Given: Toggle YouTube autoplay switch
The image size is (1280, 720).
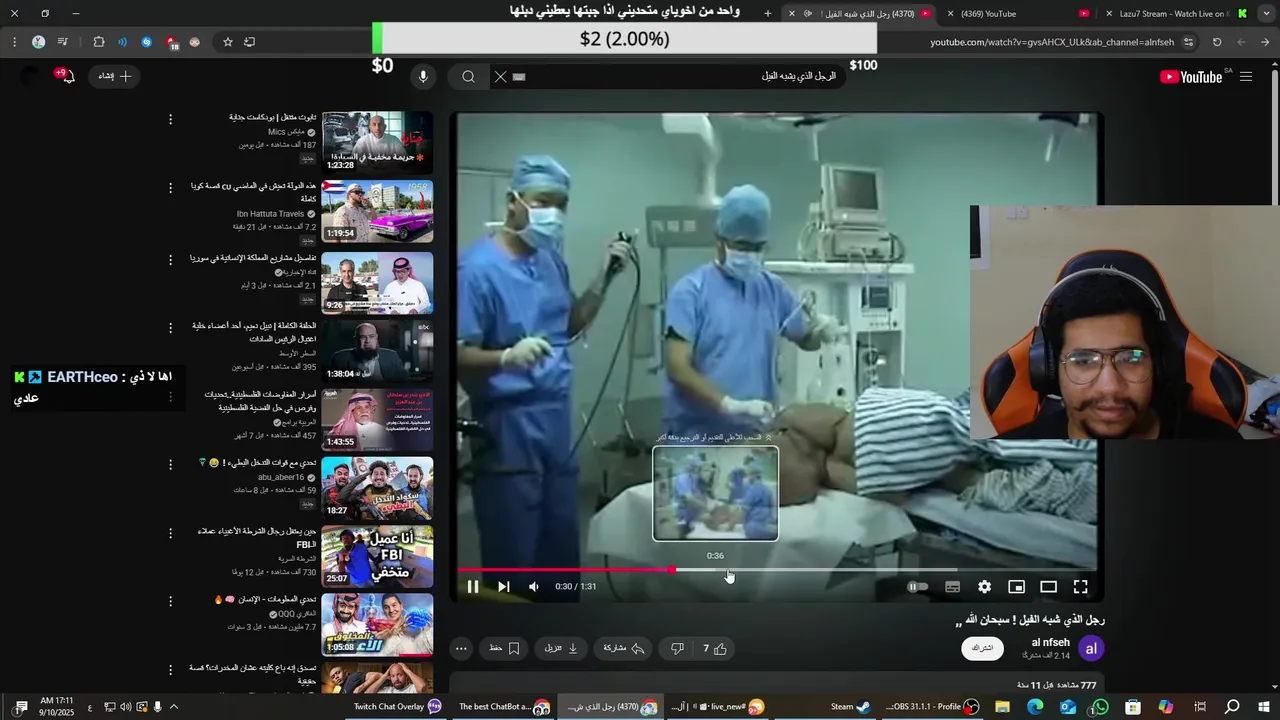Looking at the screenshot, I should (917, 587).
